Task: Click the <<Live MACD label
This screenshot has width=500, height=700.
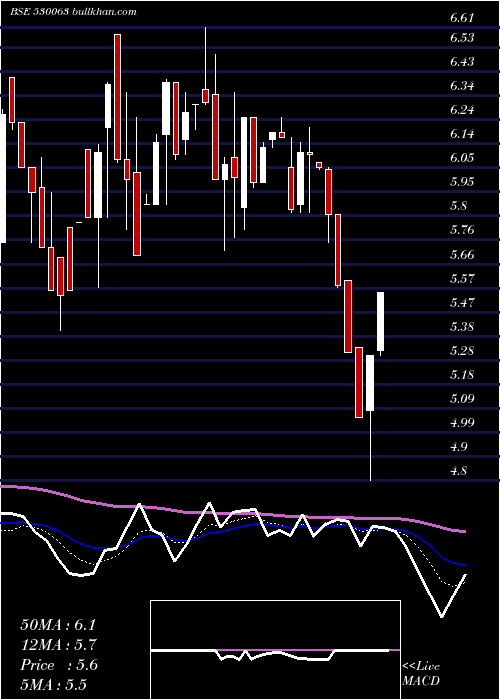Action: 421,674
